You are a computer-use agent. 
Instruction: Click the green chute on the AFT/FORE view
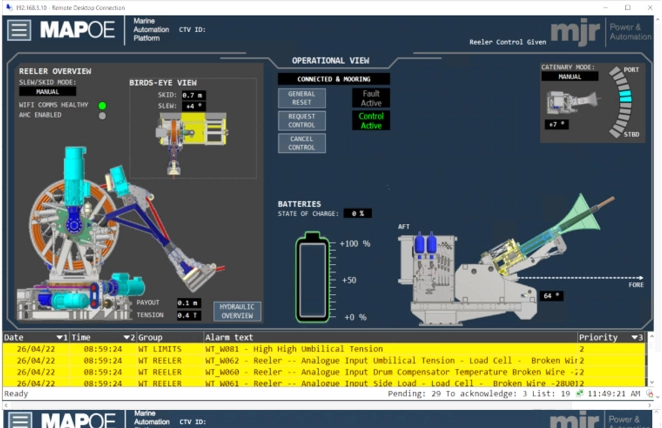click(581, 217)
